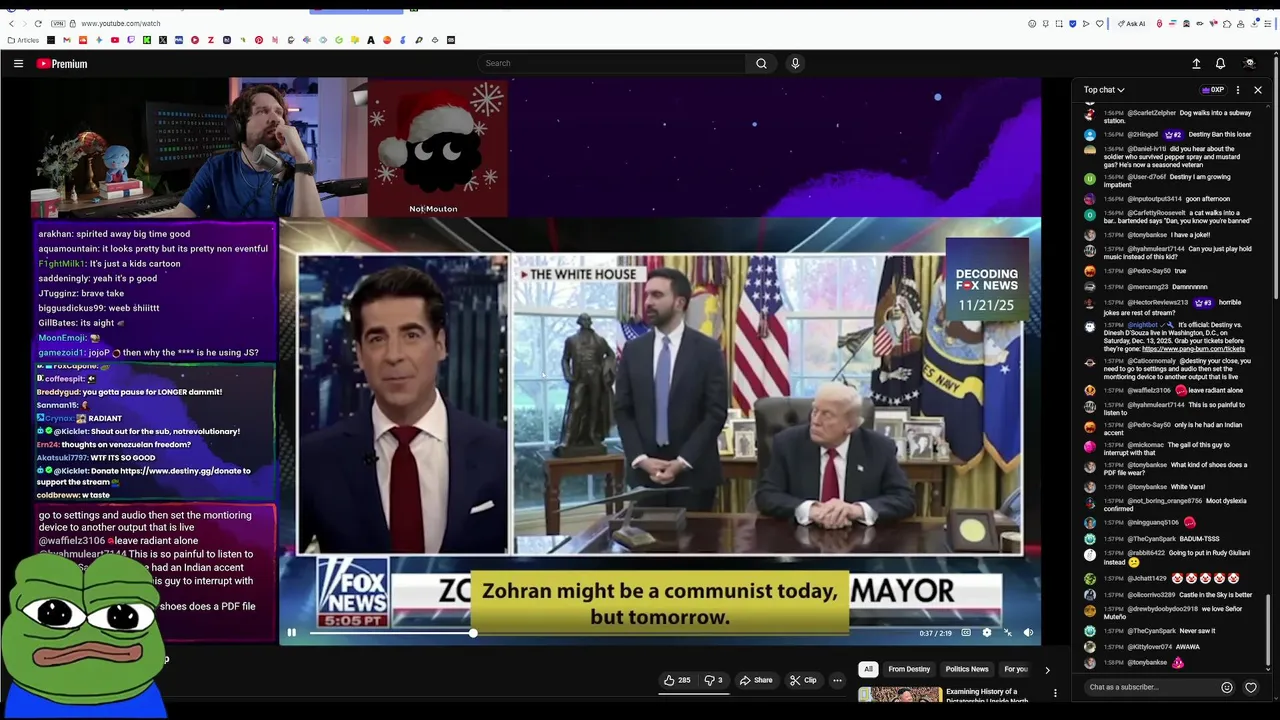
Task: Seek using the video progress bar handle
Action: tap(473, 632)
